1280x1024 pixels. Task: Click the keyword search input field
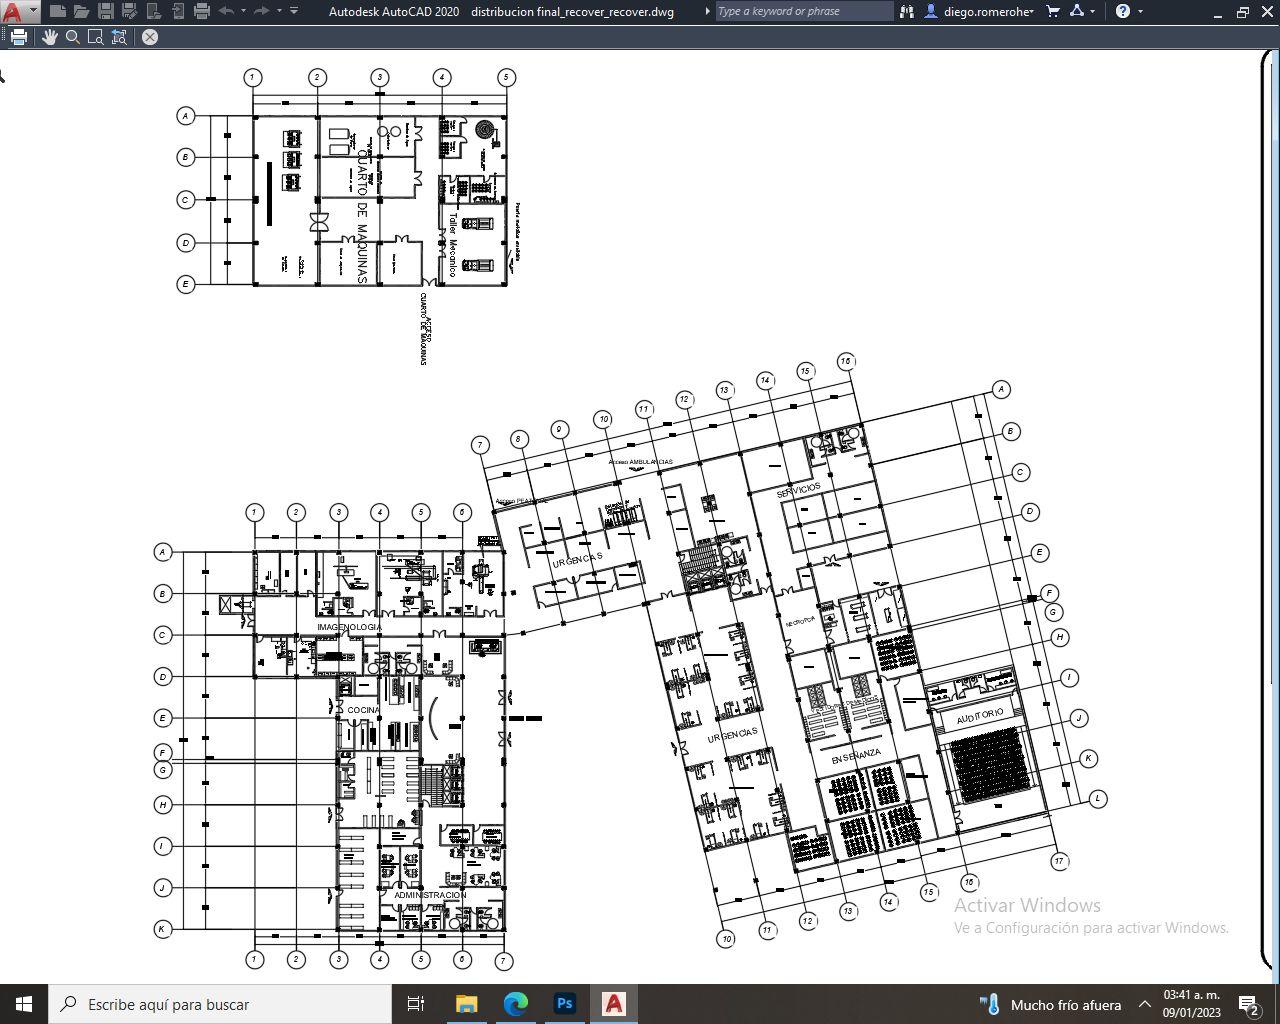click(804, 12)
